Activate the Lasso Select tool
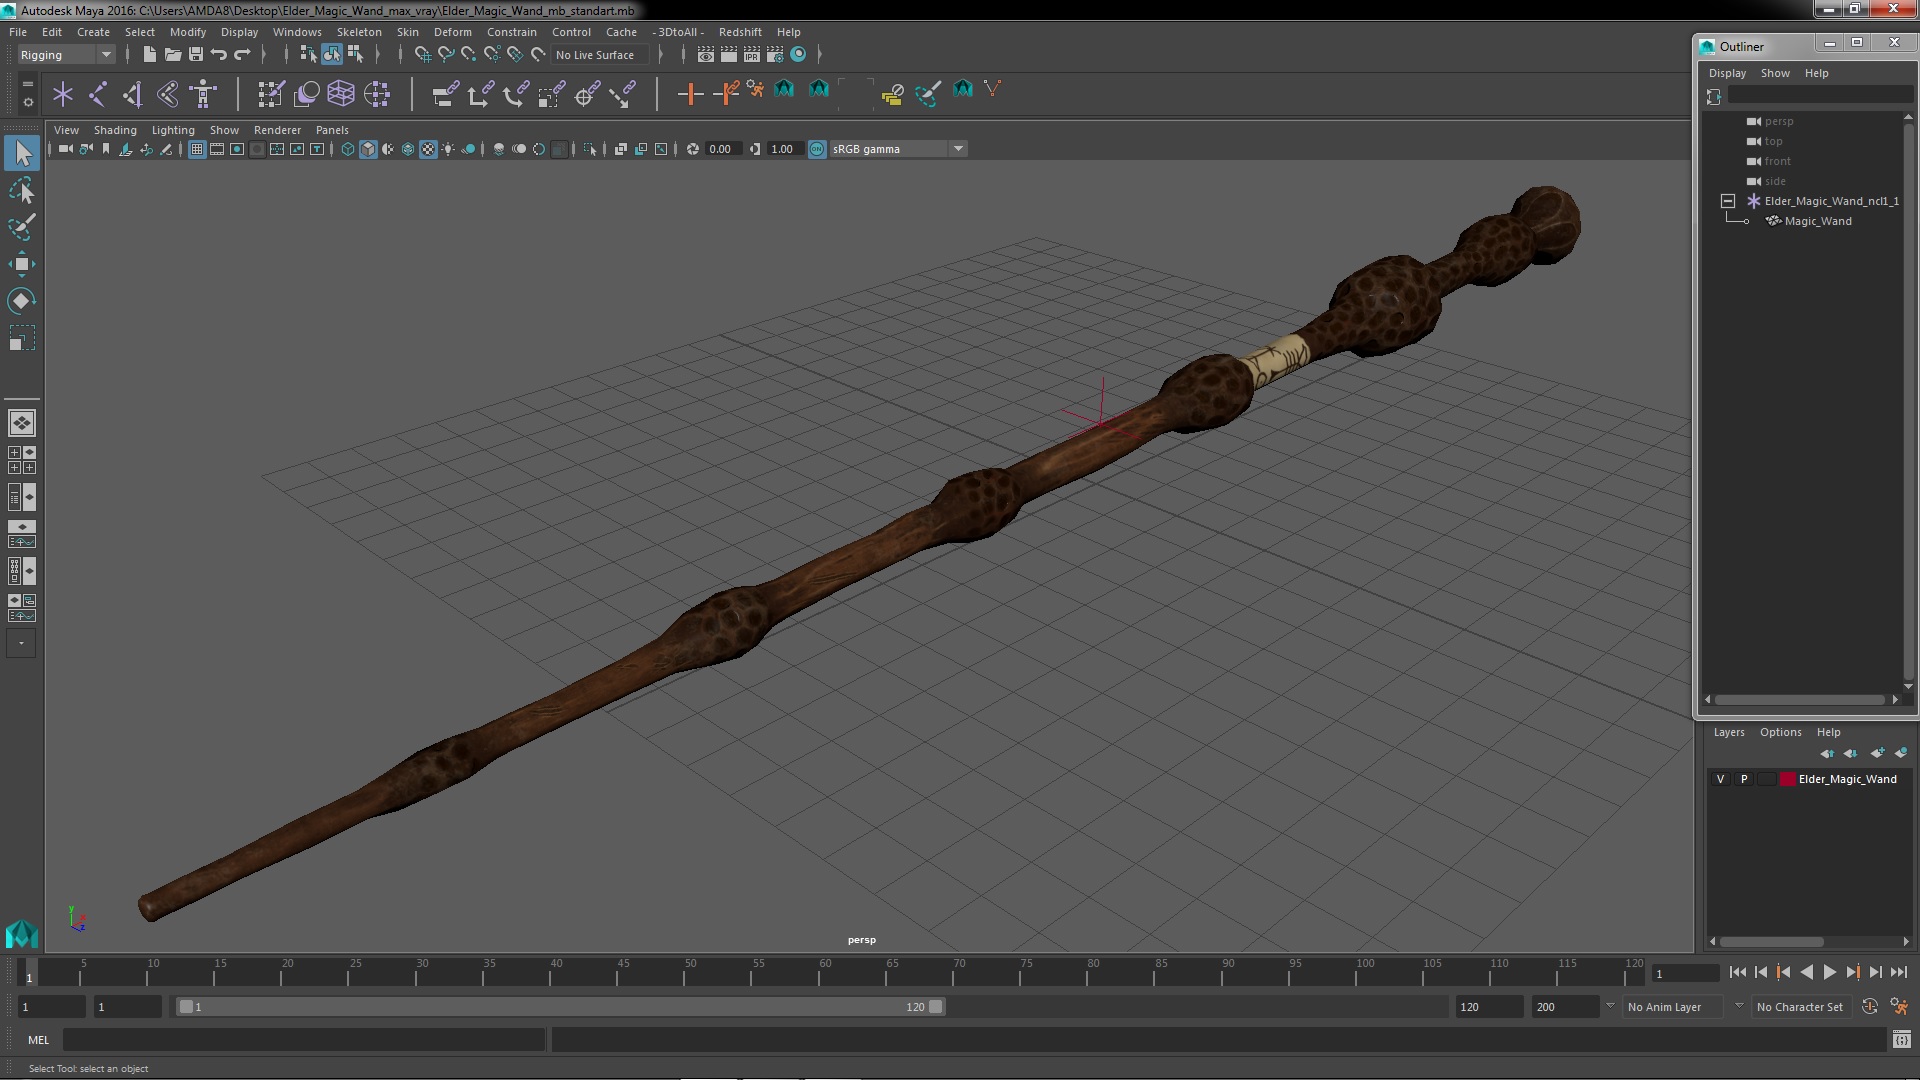The width and height of the screenshot is (1920, 1080). coord(22,190)
